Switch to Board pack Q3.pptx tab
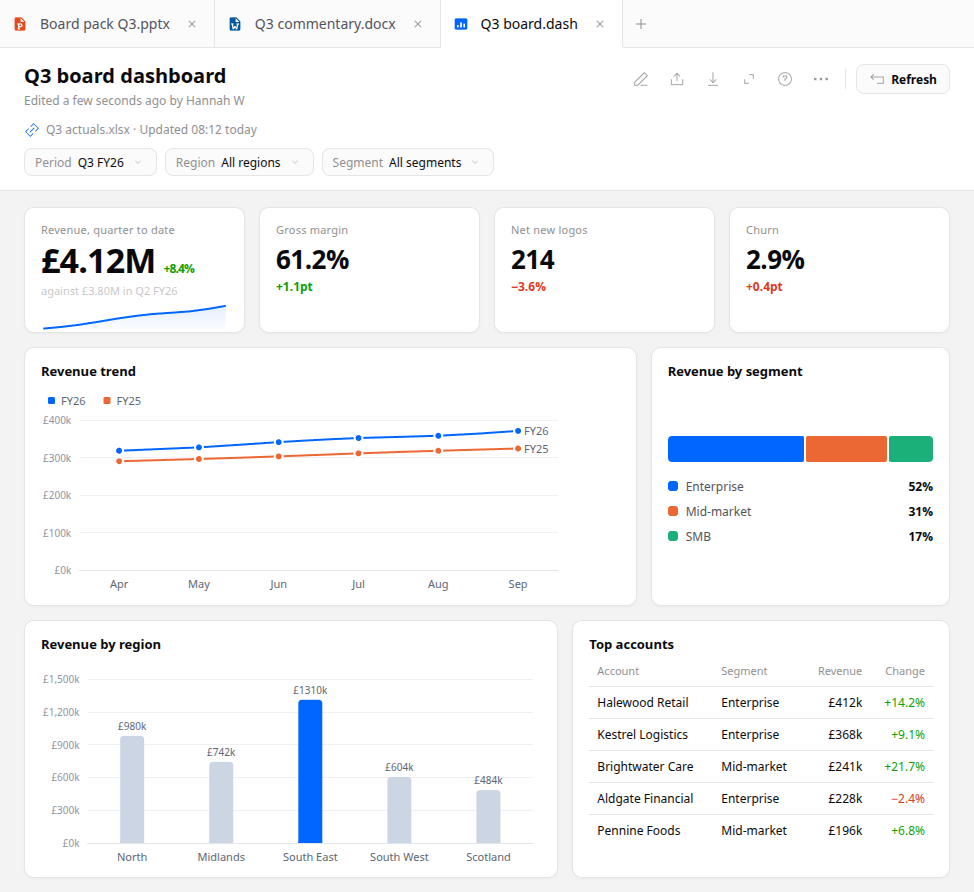 (105, 24)
